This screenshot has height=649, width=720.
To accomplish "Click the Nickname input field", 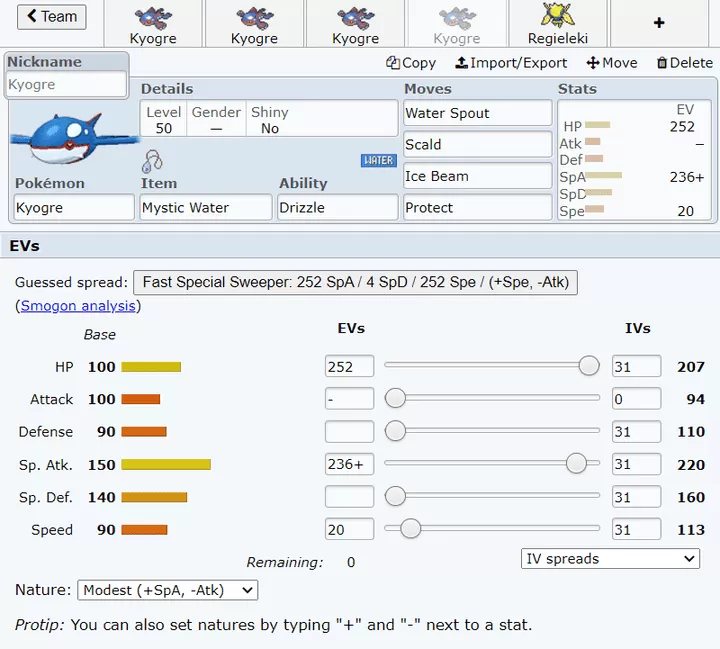I will coord(67,84).
